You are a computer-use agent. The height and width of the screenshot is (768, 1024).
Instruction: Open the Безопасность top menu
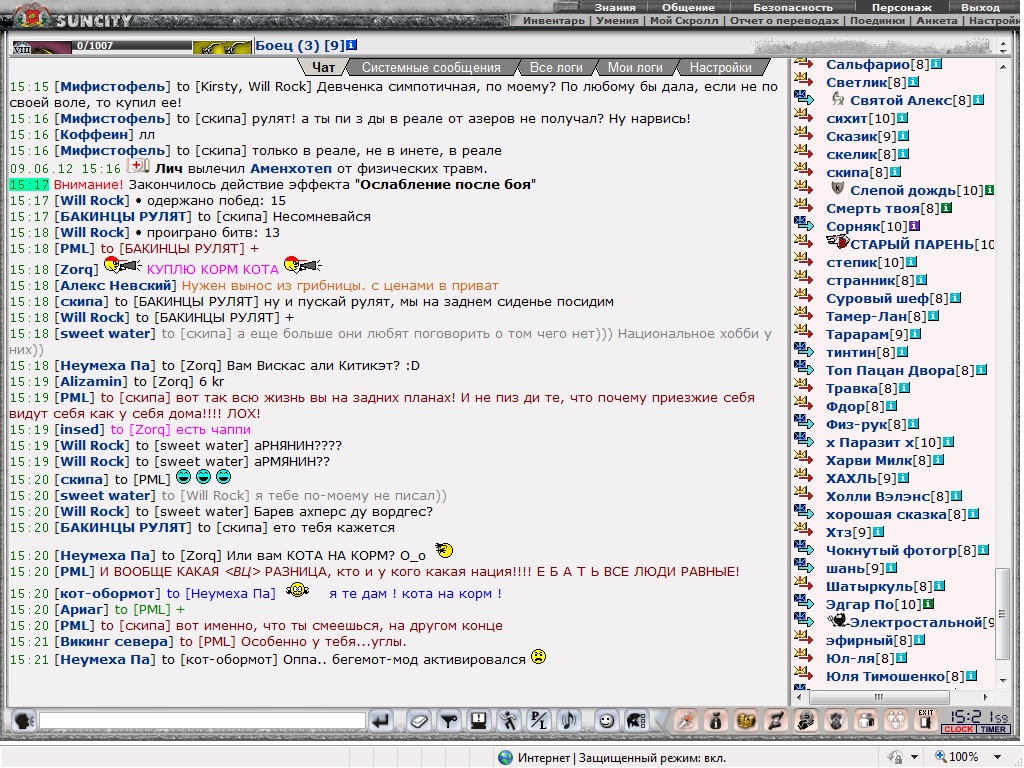point(793,7)
